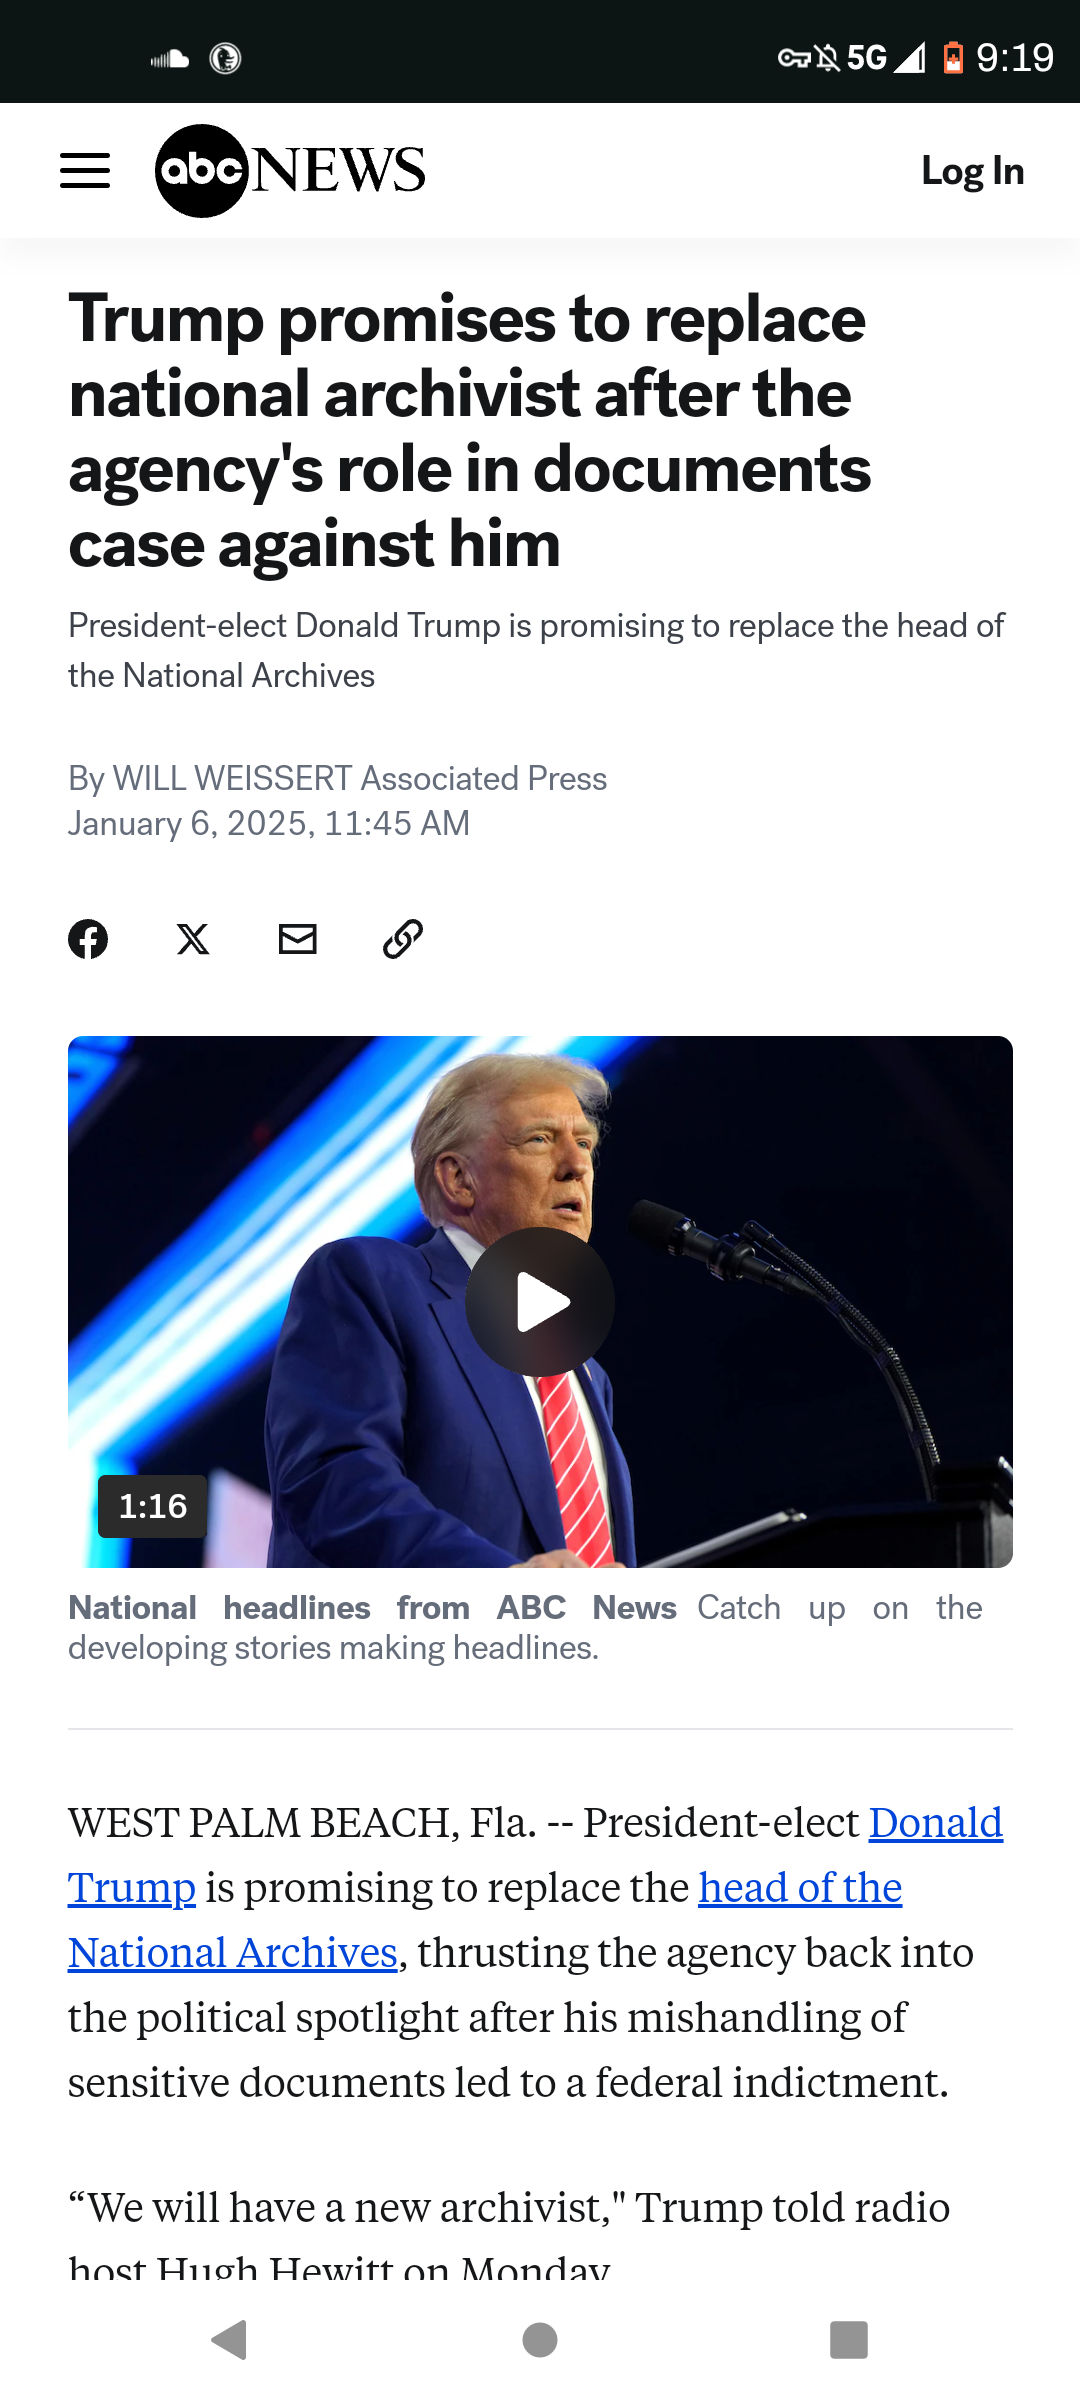Play the Trump video
The image size is (1080, 2400).
click(x=540, y=1302)
